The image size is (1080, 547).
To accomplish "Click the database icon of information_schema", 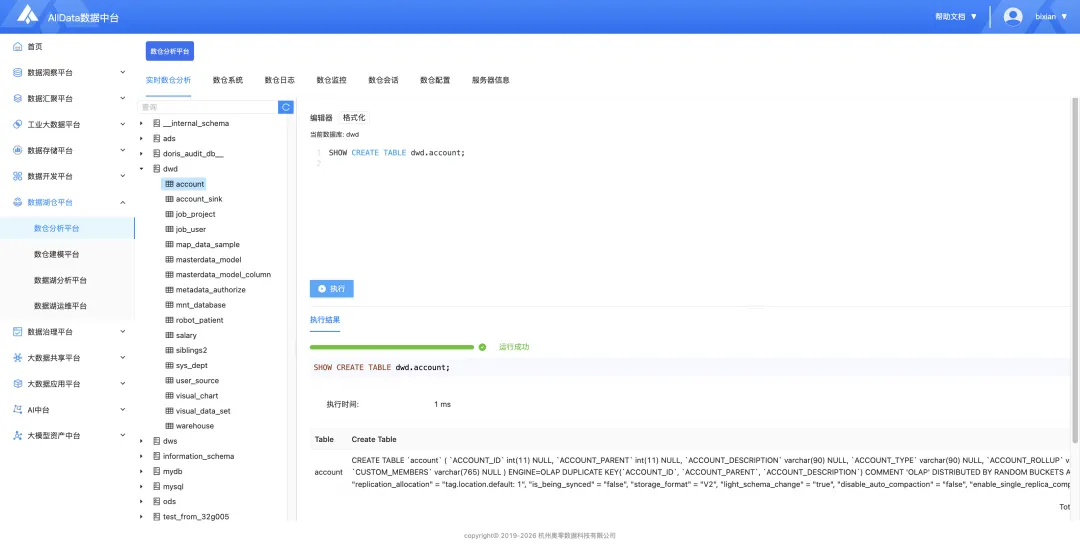I will pyautogui.click(x=156, y=456).
